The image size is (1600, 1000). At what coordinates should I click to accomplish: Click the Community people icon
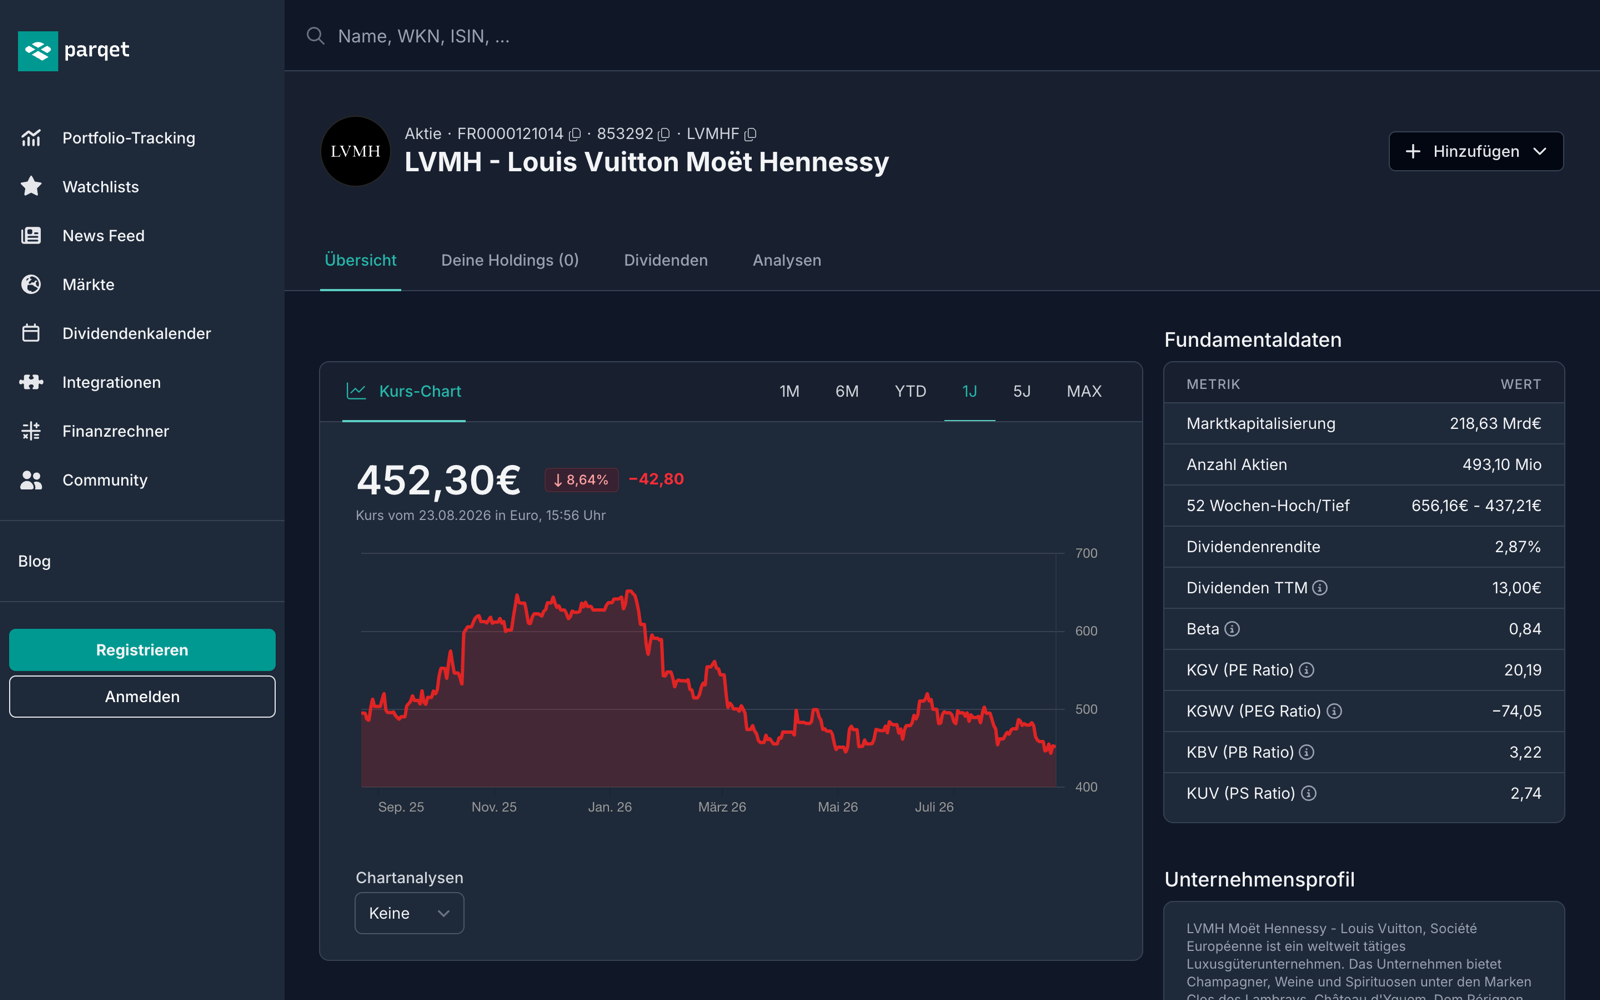31,480
